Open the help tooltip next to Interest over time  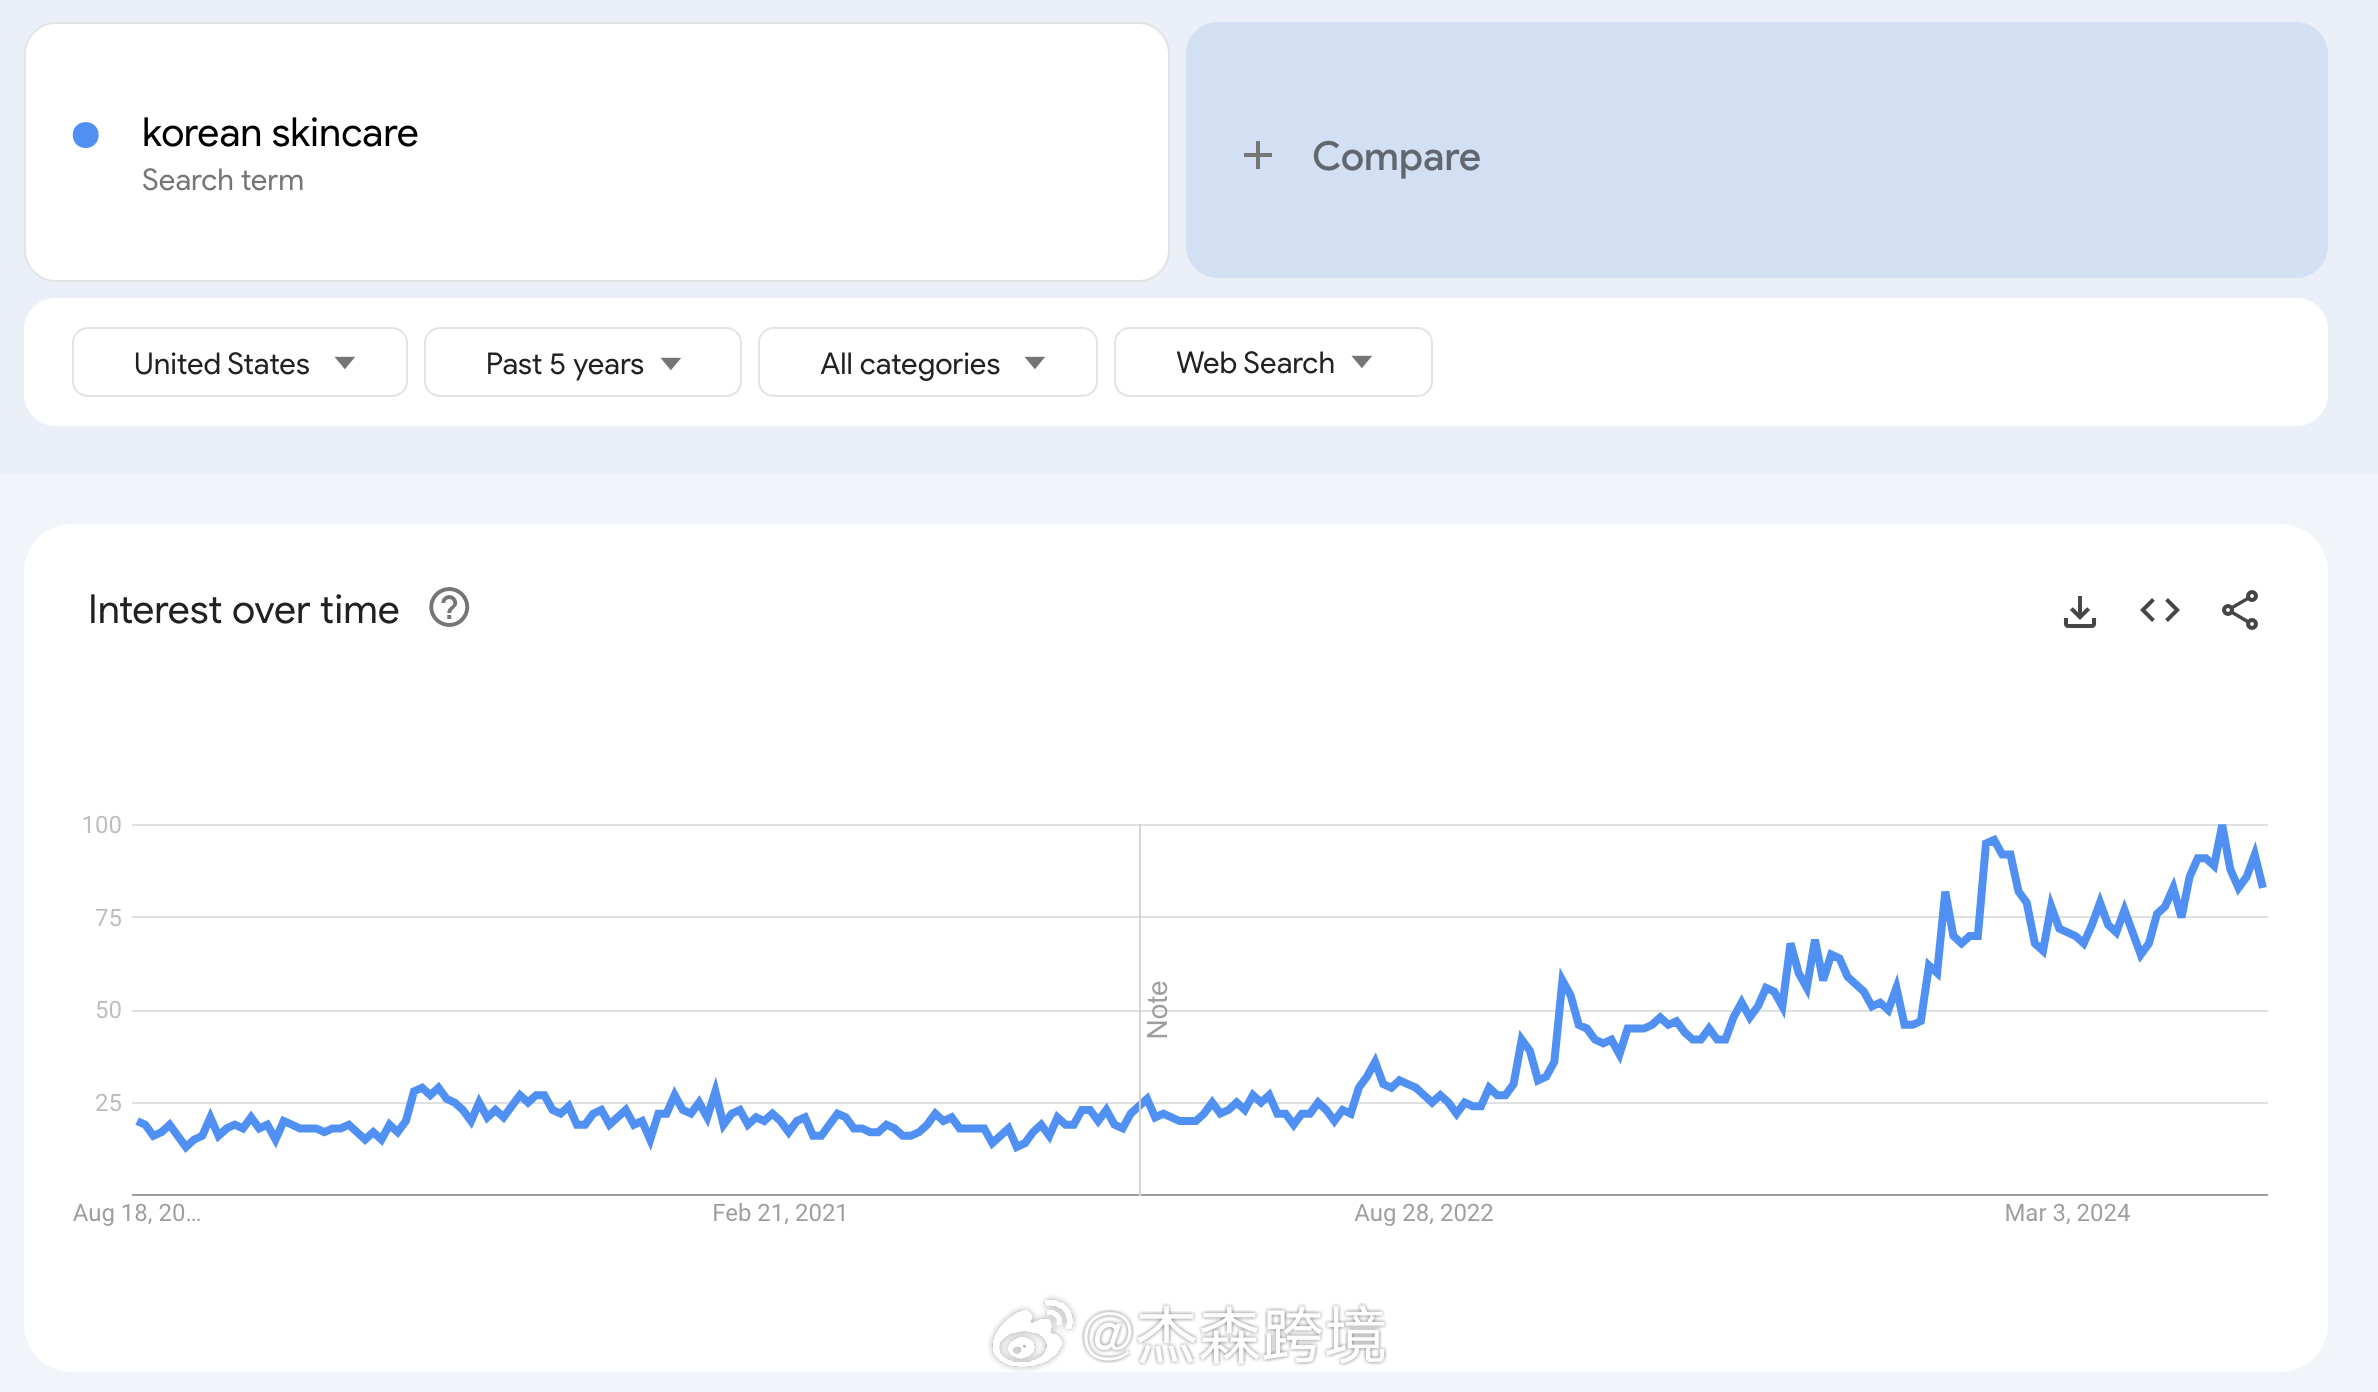[x=448, y=608]
